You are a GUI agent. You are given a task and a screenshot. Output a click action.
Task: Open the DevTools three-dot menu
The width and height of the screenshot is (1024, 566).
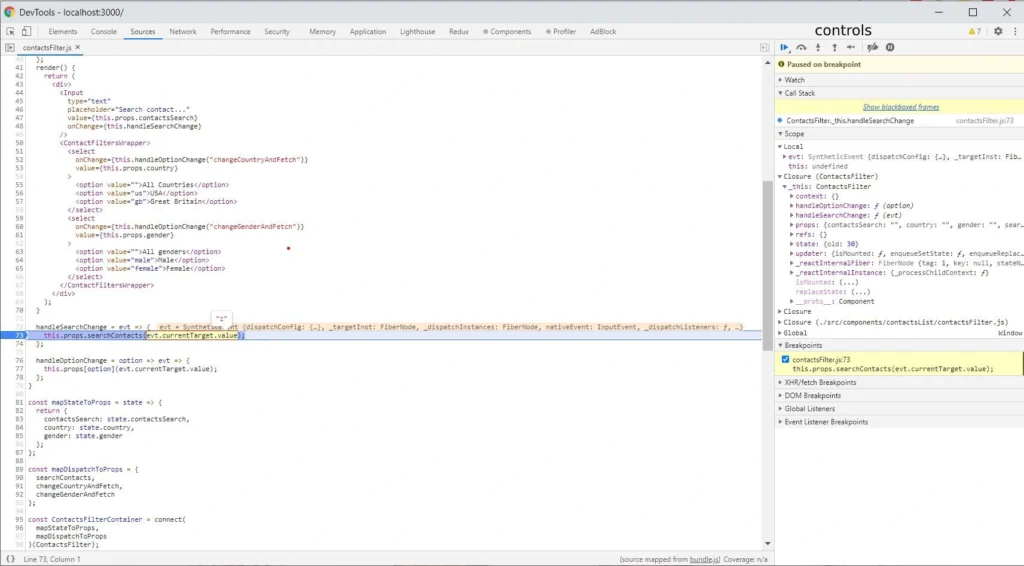click(1015, 31)
